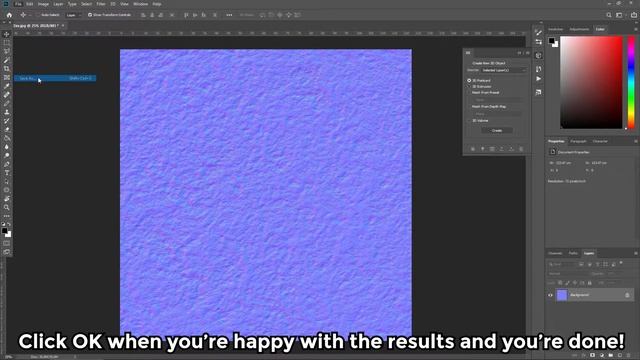Click the foreground color swatch in toolbar
The width and height of the screenshot is (640, 360).
(x=5, y=231)
